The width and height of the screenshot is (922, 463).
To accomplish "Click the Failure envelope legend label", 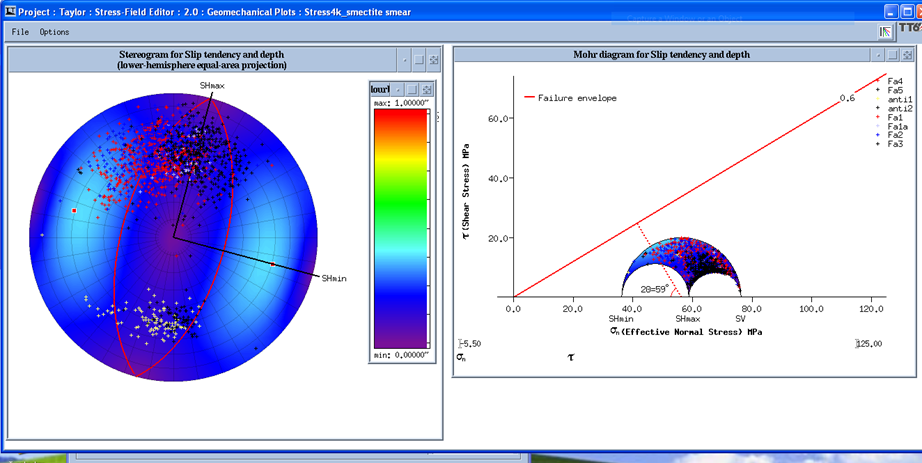I will tap(577, 98).
